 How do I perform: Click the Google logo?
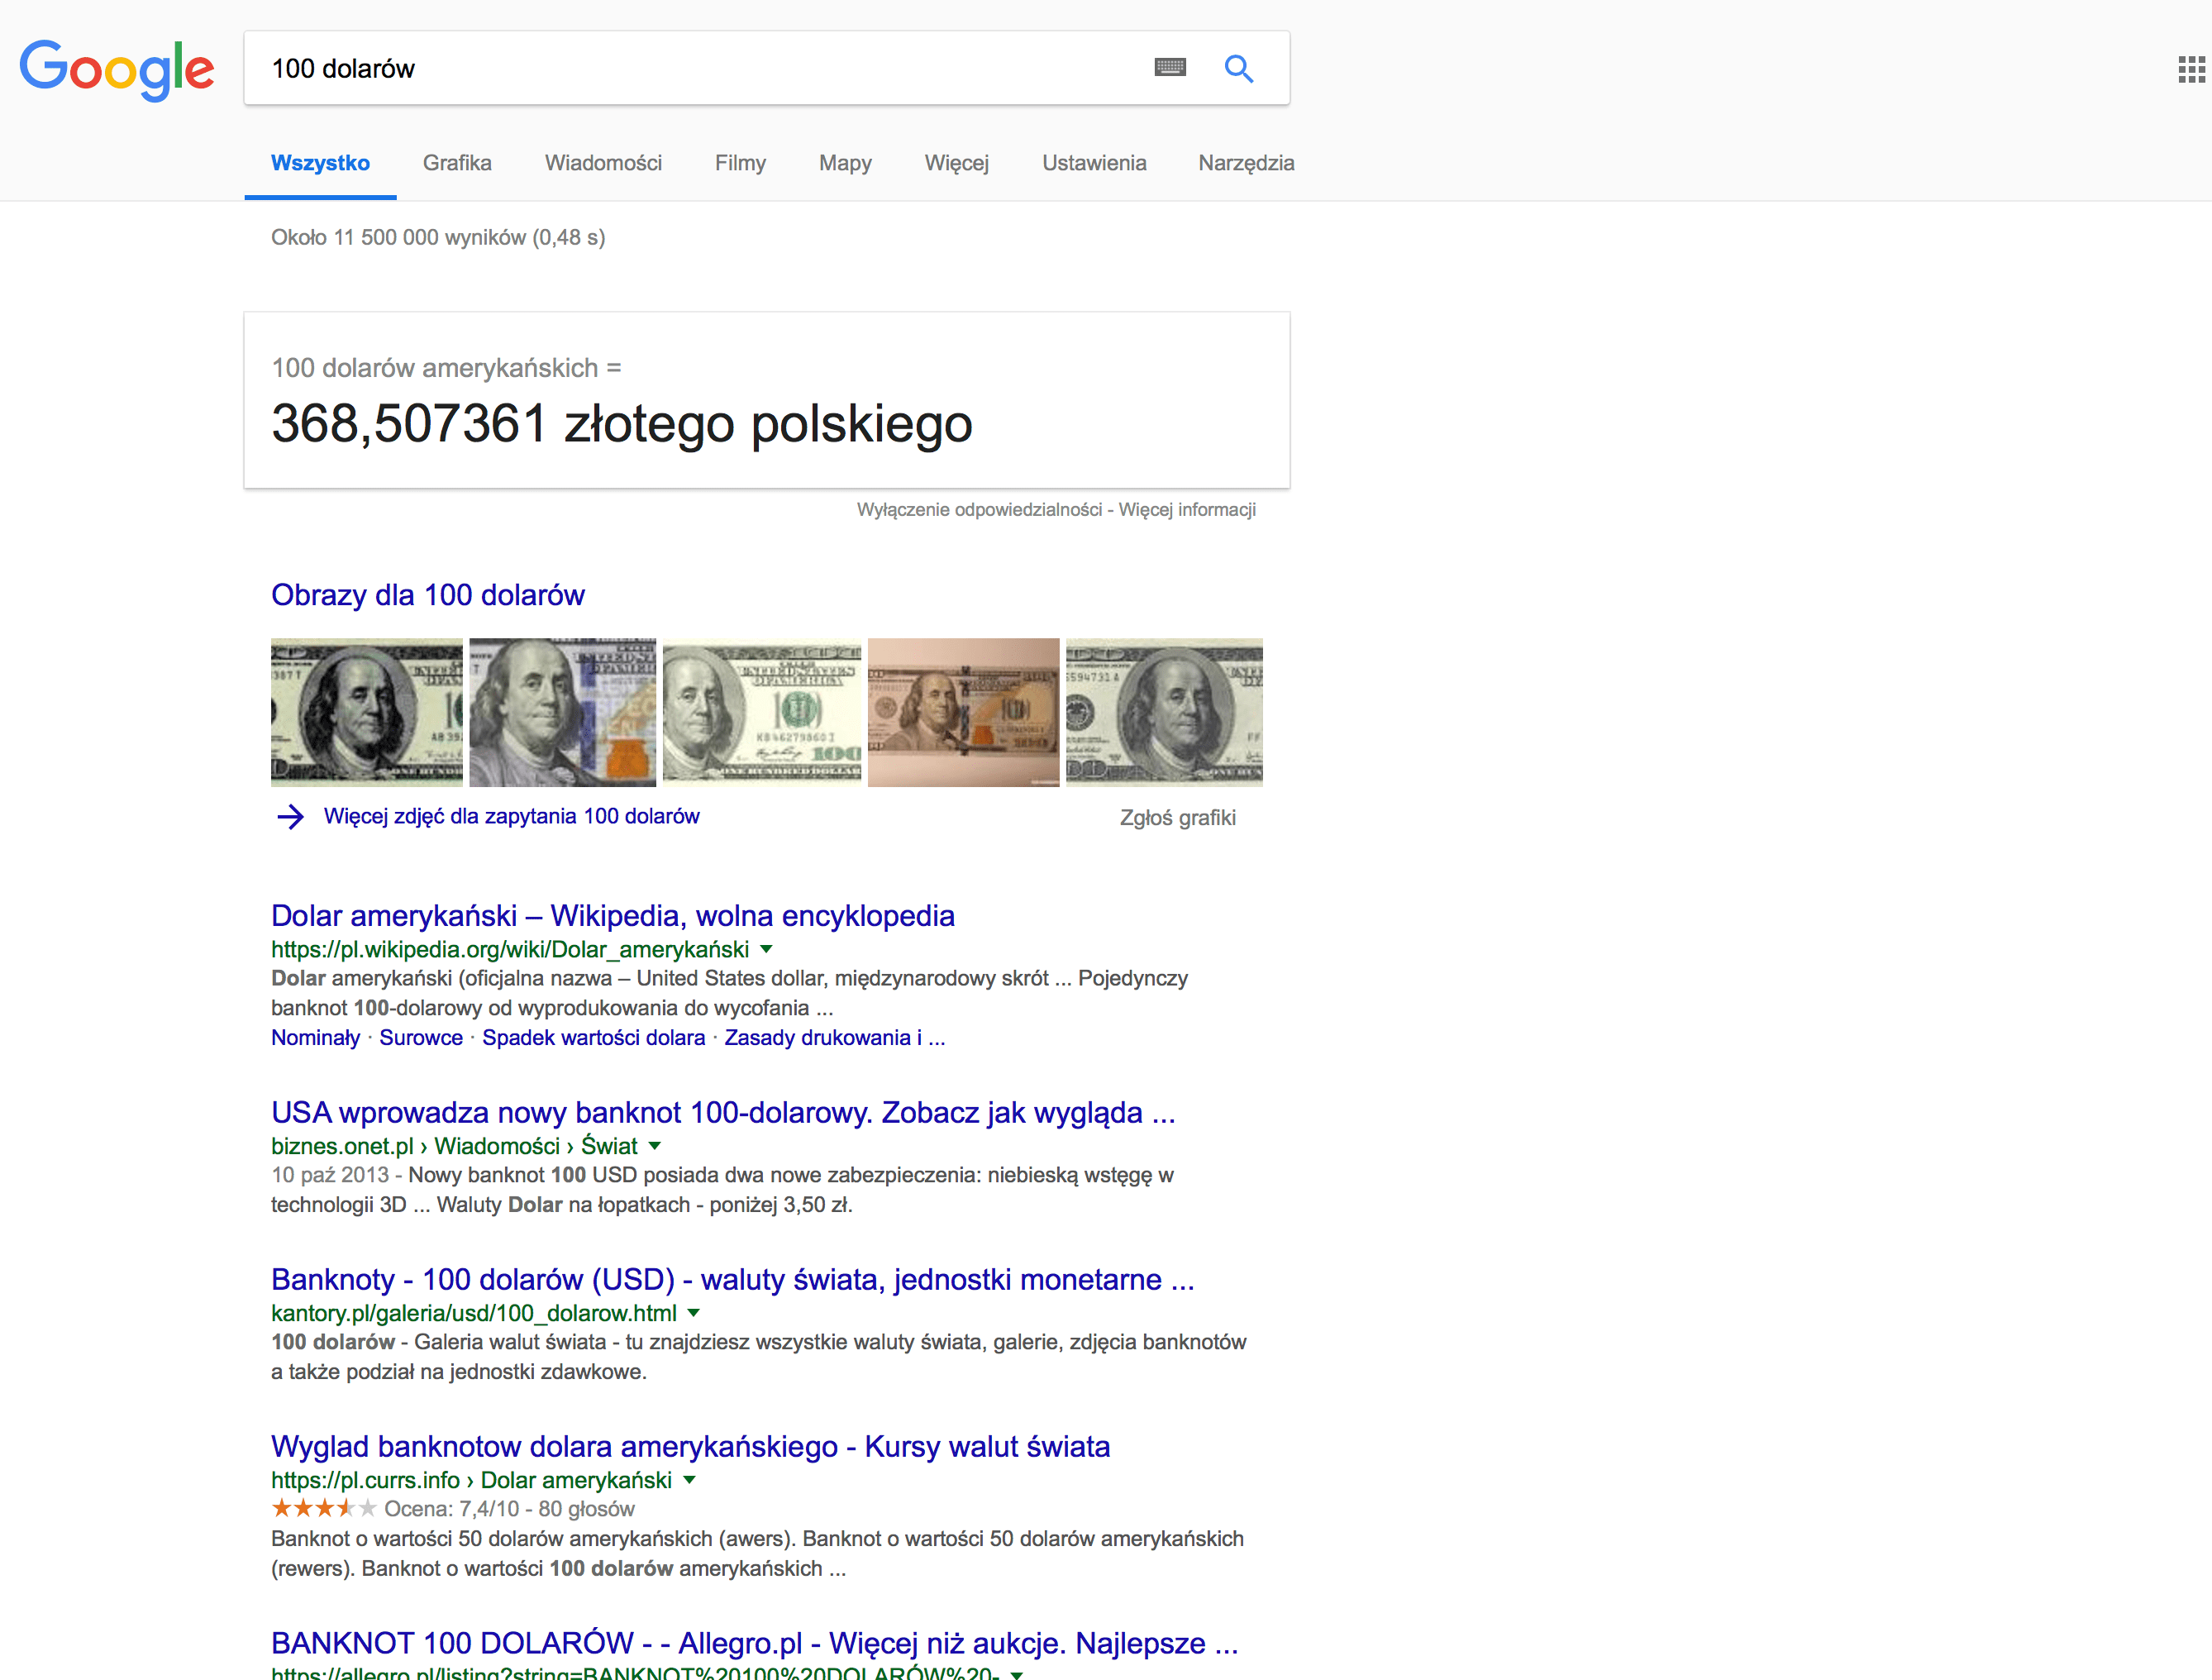click(x=117, y=70)
